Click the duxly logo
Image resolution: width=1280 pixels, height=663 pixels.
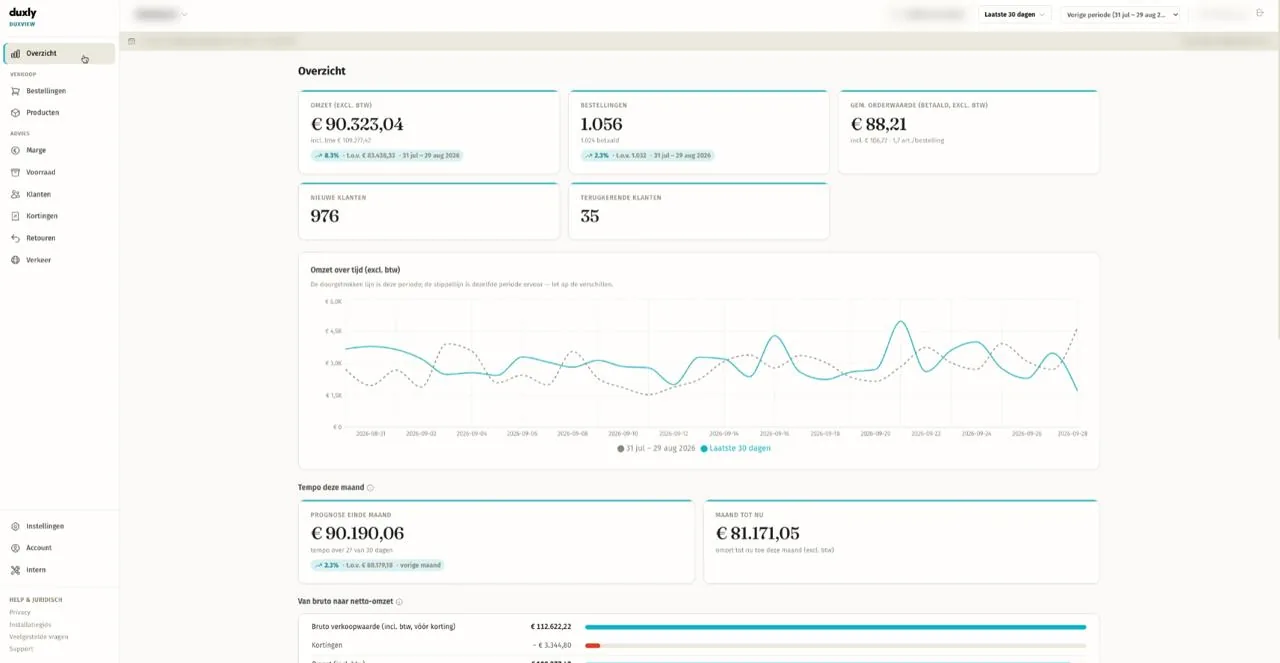pyautogui.click(x=23, y=13)
